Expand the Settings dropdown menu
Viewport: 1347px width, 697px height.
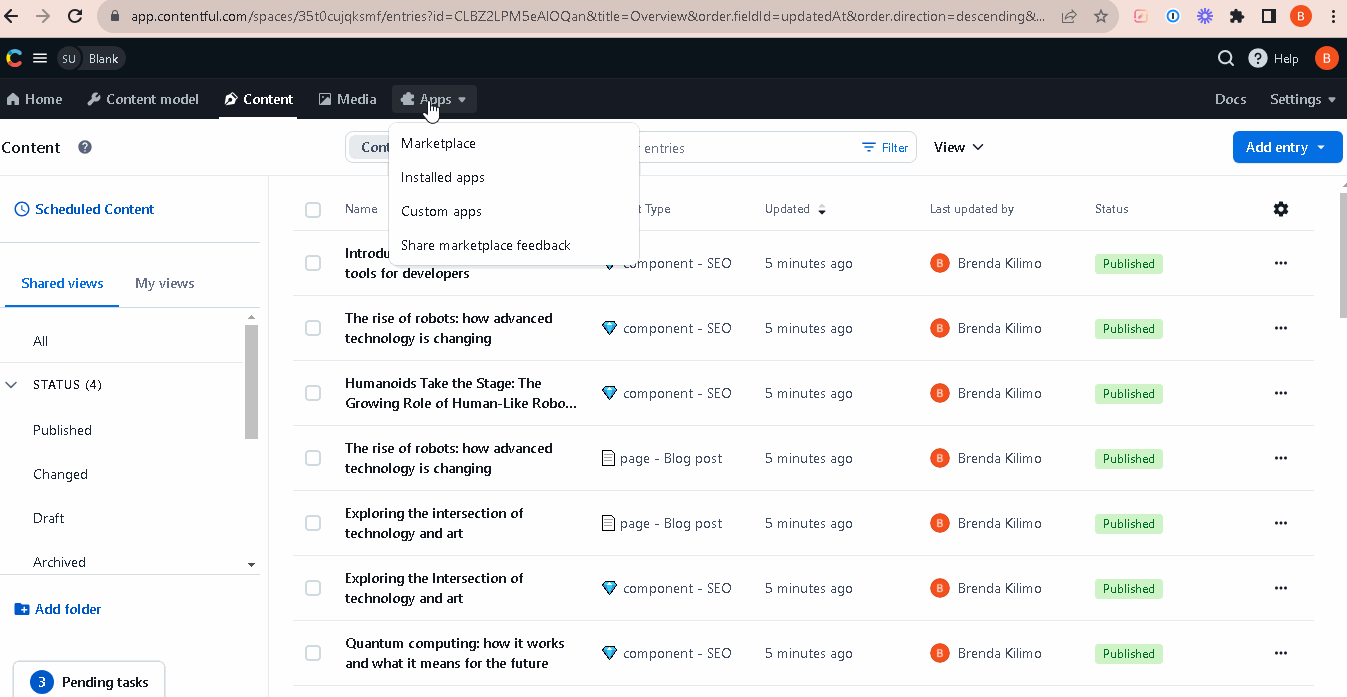point(1302,99)
